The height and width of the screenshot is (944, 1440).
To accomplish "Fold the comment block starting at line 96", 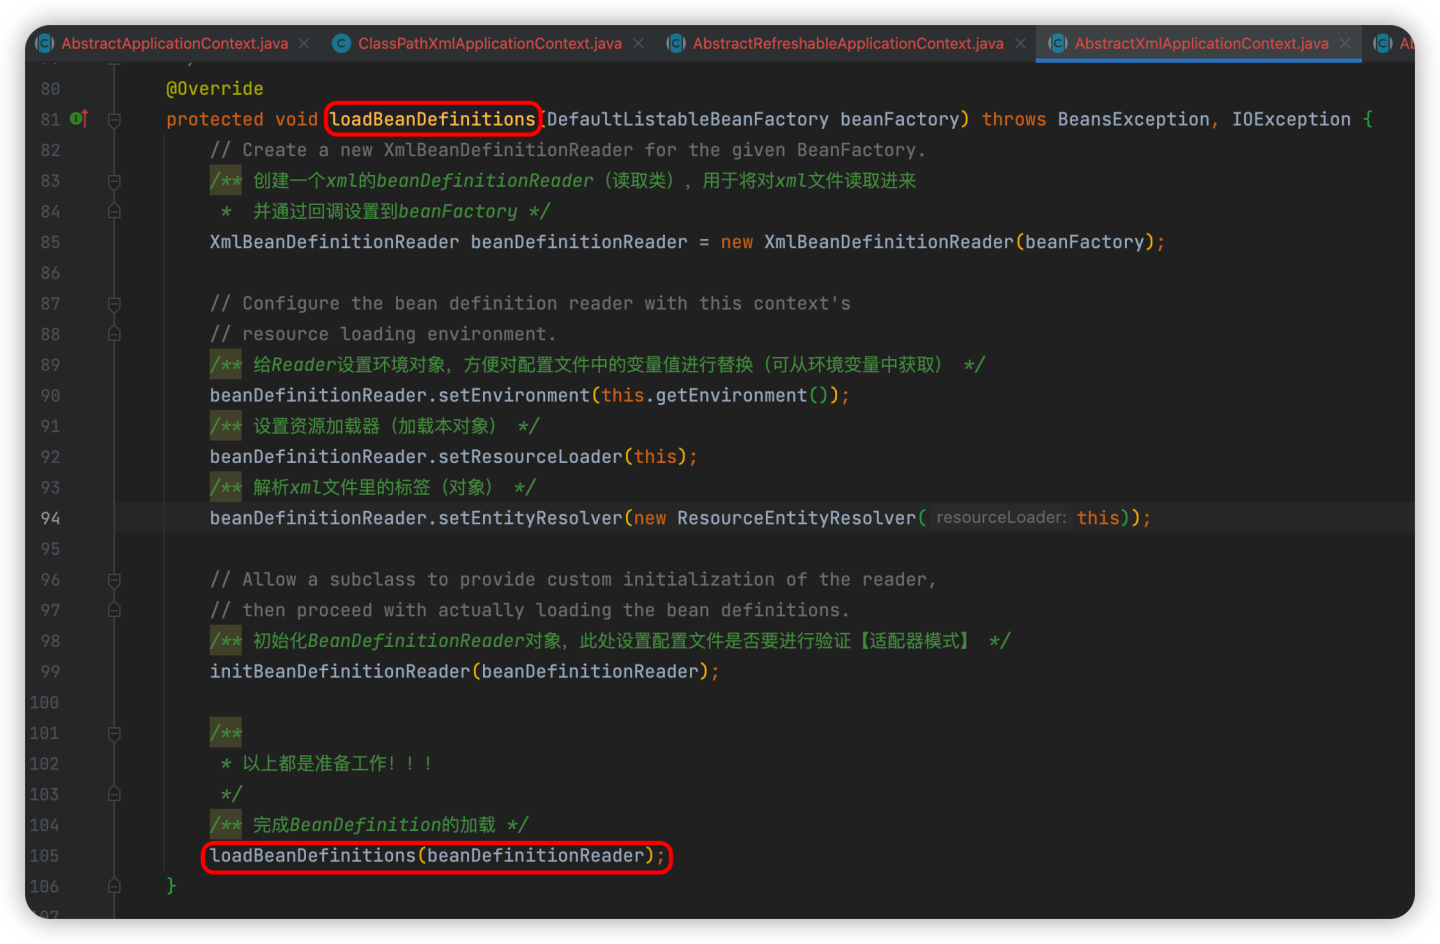I will click(x=114, y=580).
